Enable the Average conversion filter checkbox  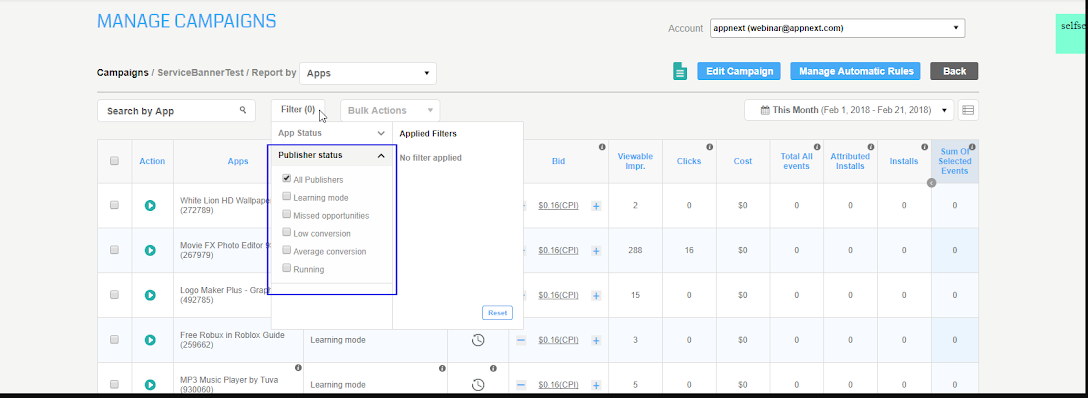point(287,250)
